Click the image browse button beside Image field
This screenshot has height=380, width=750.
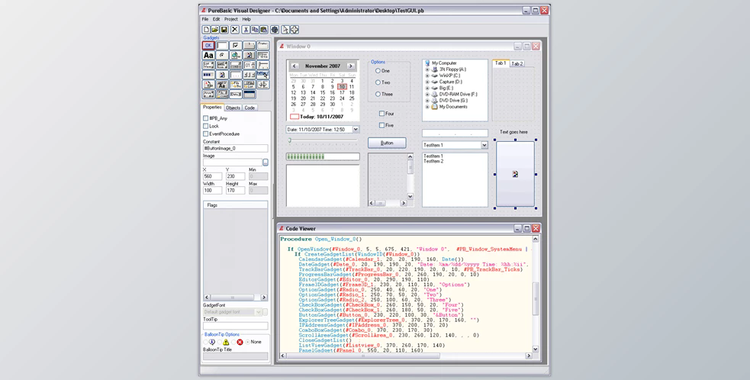[265, 162]
